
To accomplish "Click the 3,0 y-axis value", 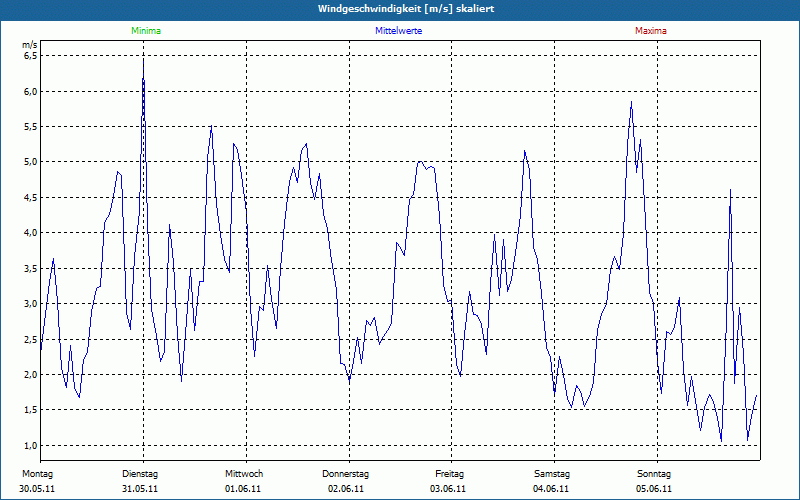I will (x=31, y=304).
